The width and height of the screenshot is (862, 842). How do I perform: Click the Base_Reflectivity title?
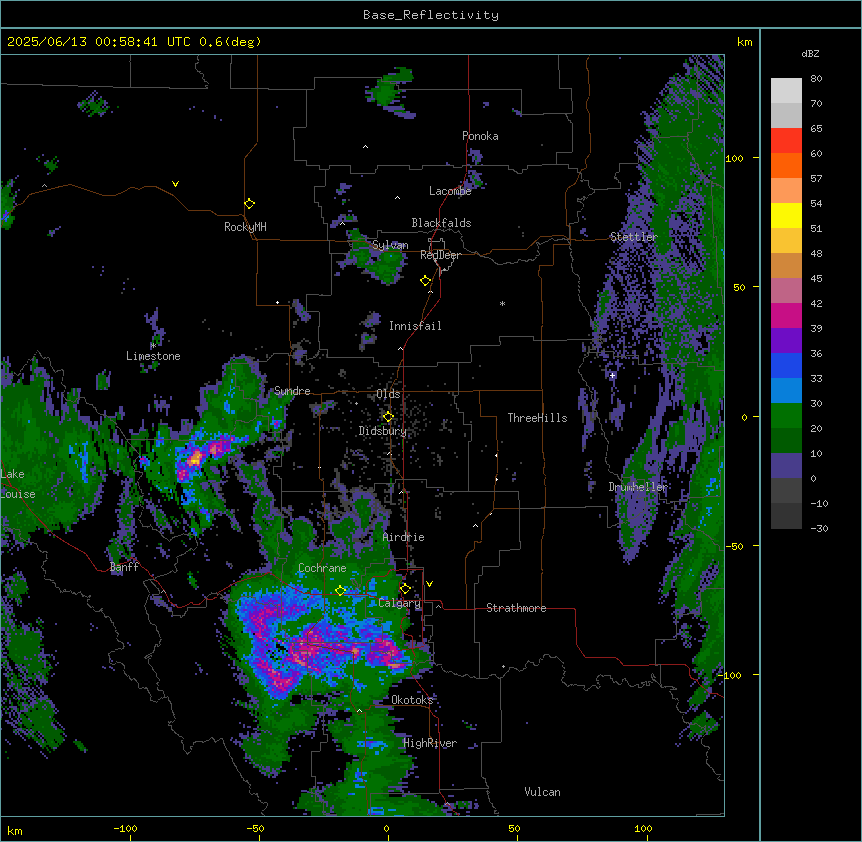click(431, 15)
